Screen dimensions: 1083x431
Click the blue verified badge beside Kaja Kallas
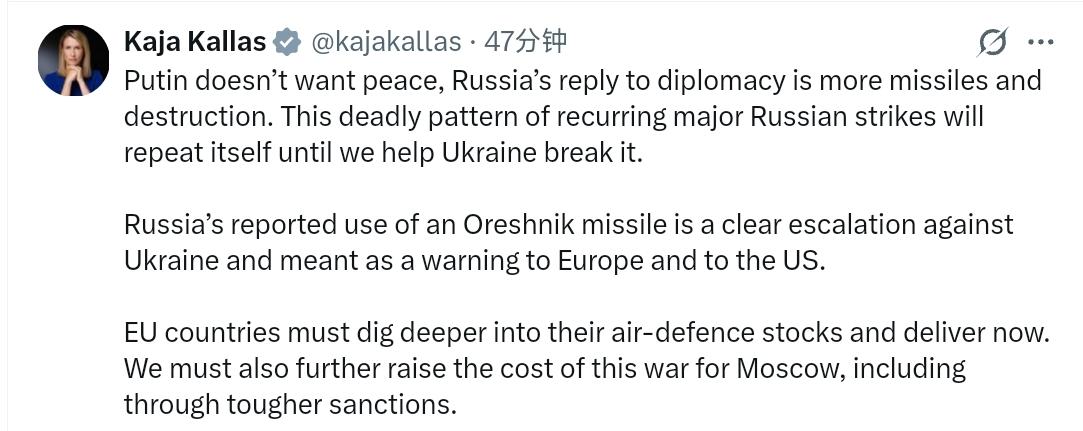[x=287, y=42]
